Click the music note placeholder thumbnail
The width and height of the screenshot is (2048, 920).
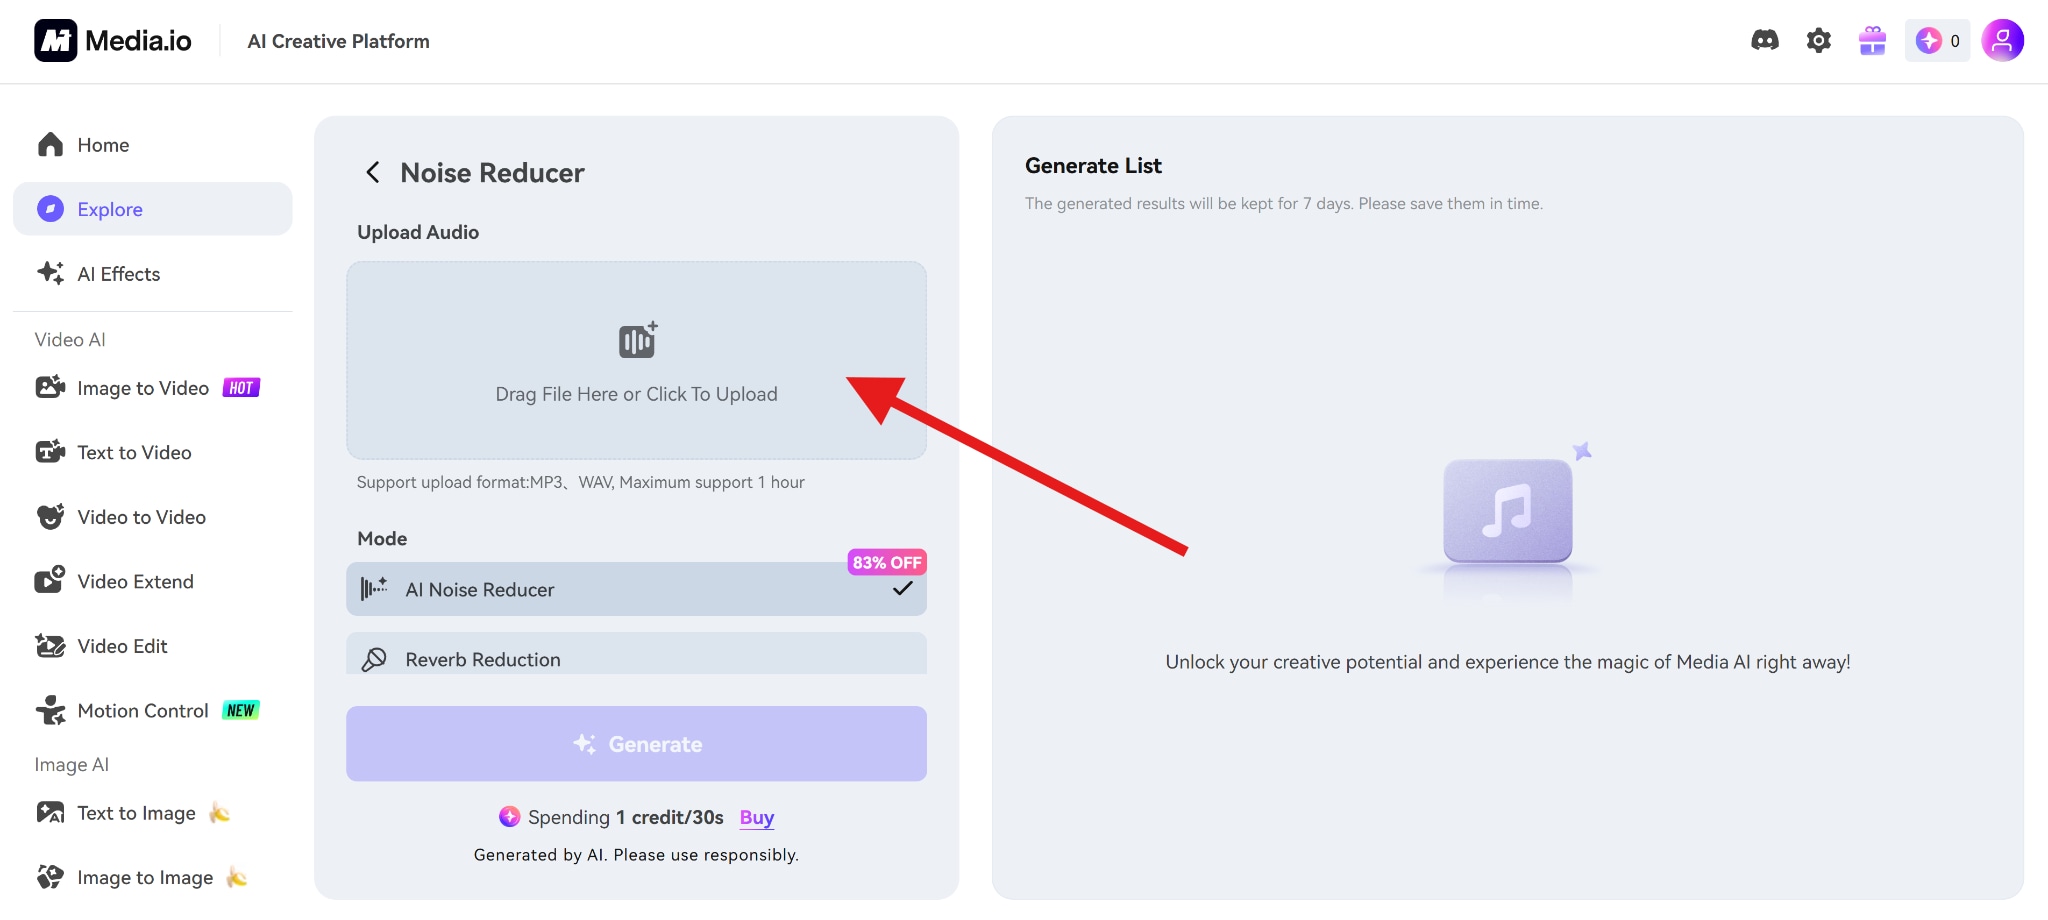point(1507,510)
